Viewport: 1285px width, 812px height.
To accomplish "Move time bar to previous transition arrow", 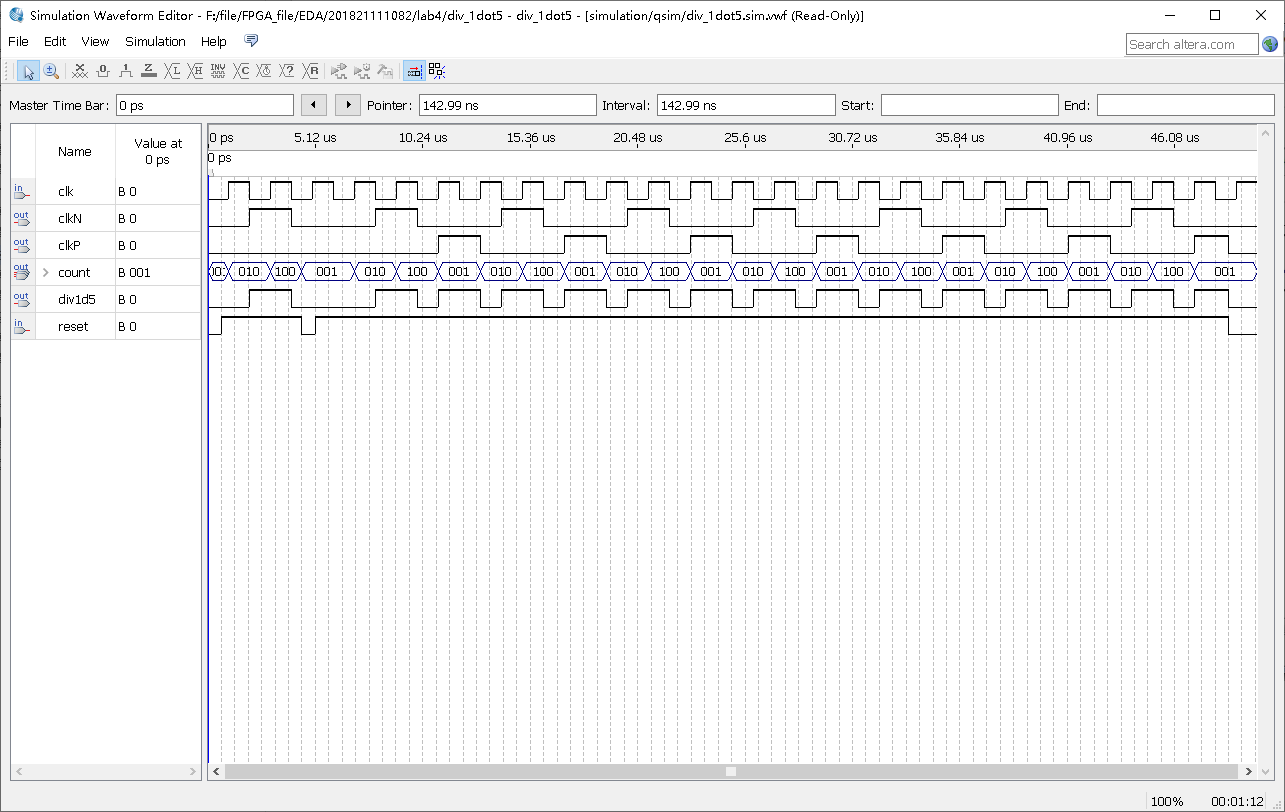I will [x=314, y=105].
